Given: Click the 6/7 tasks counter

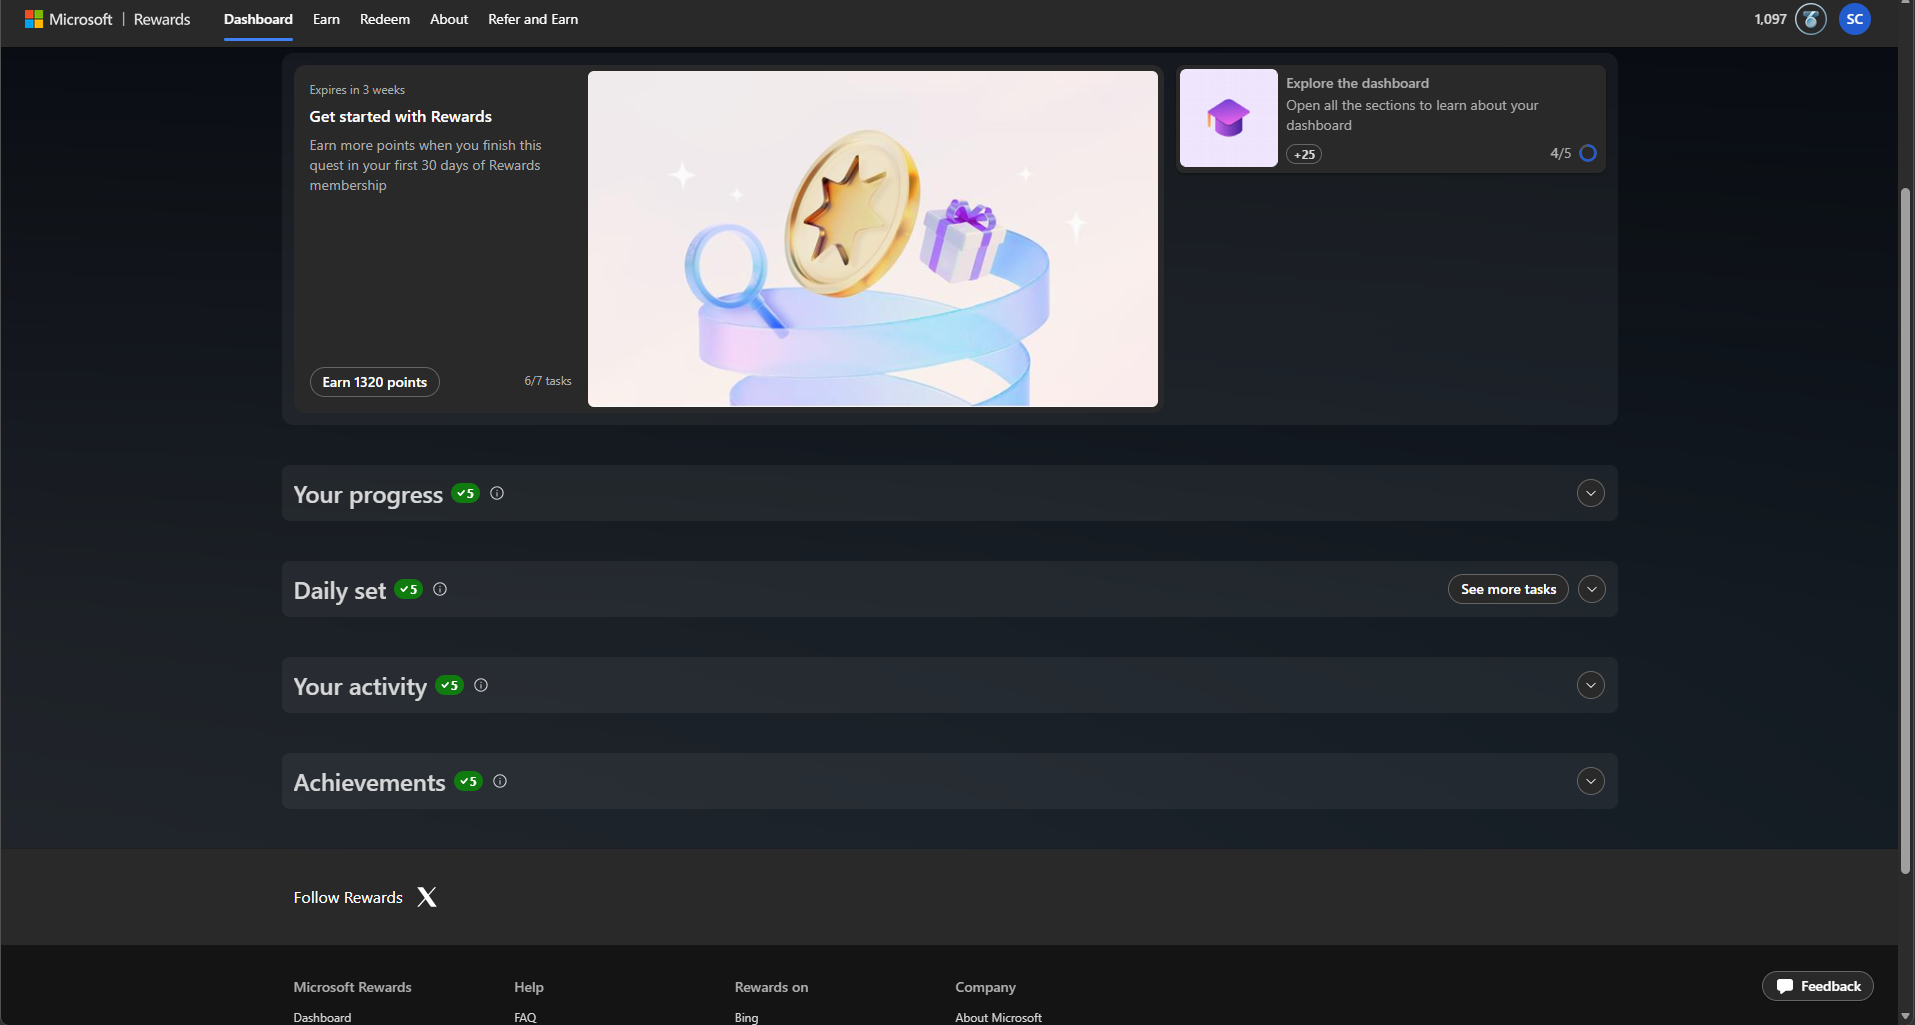Looking at the screenshot, I should (548, 381).
